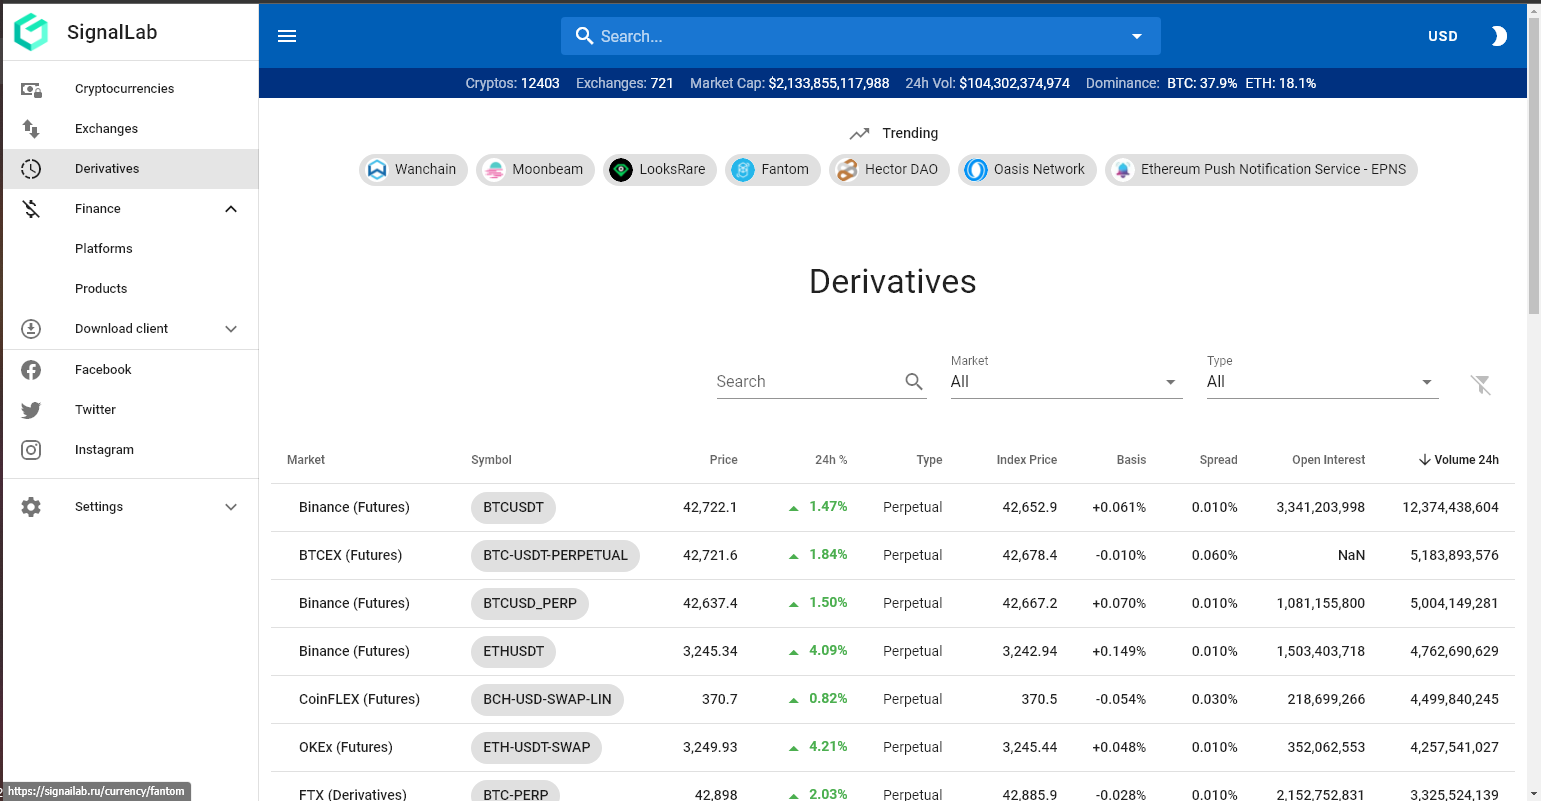Toggle dark mode moon icon
Viewport: 1541px width, 801px height.
tap(1497, 36)
